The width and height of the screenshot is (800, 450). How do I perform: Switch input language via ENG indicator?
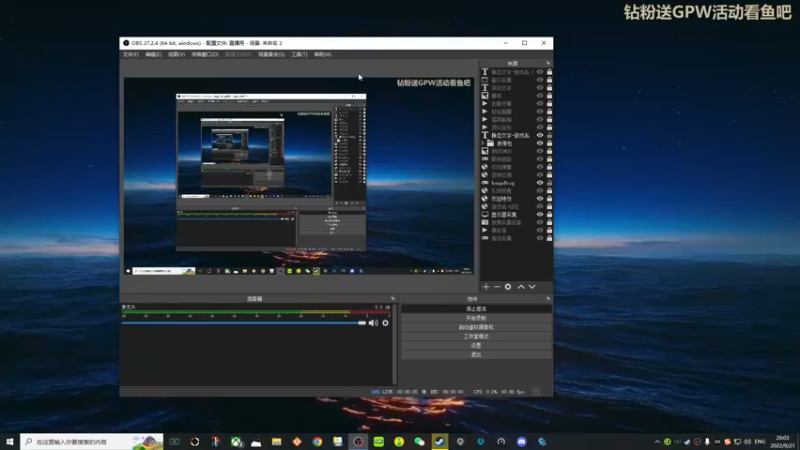coord(760,442)
